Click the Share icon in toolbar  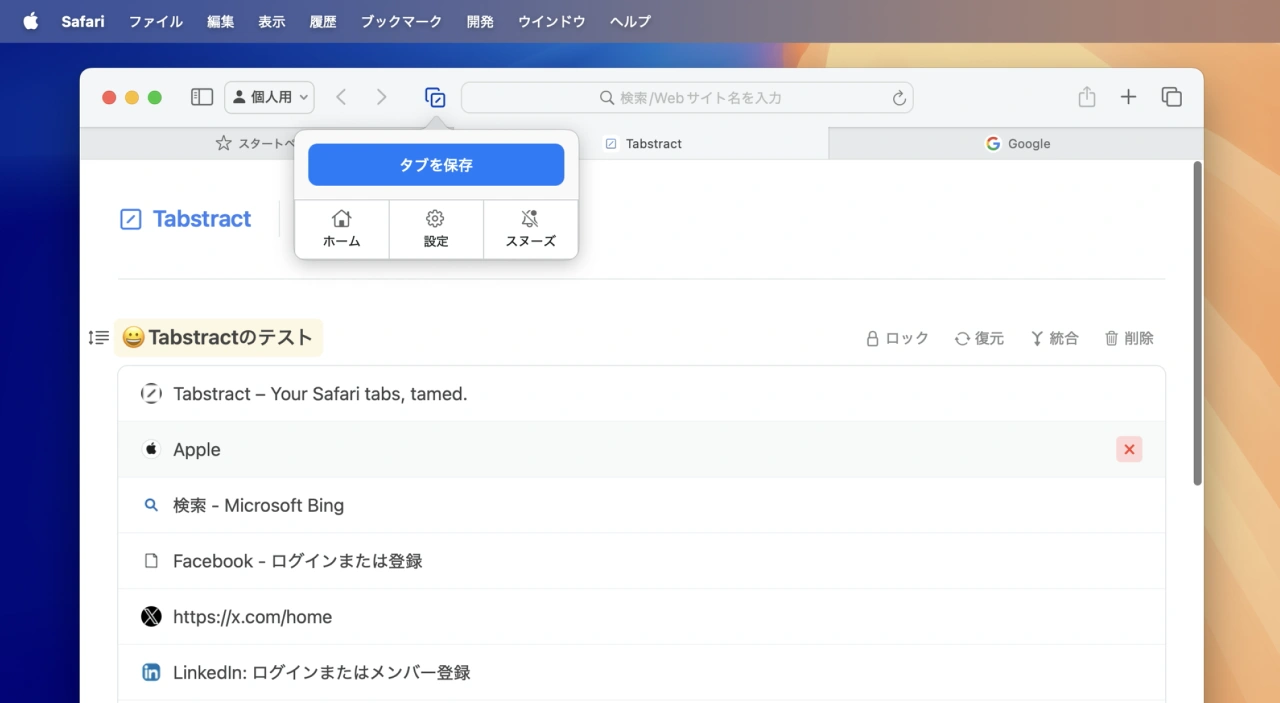pos(1087,97)
